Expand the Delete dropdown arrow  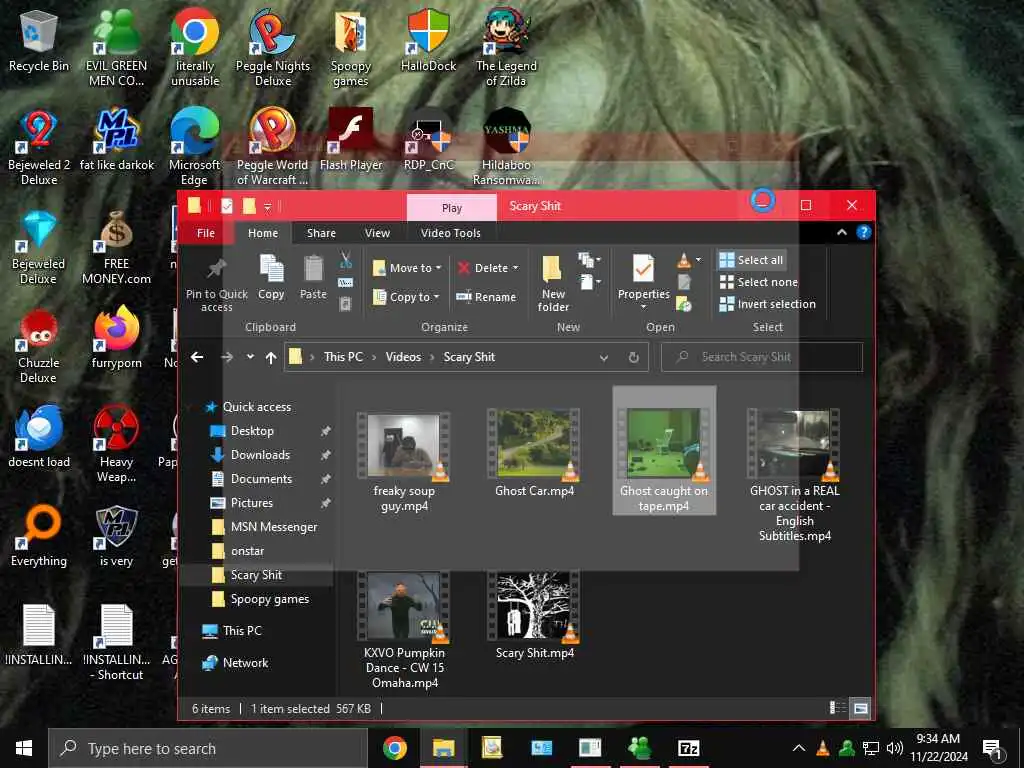[x=515, y=268]
